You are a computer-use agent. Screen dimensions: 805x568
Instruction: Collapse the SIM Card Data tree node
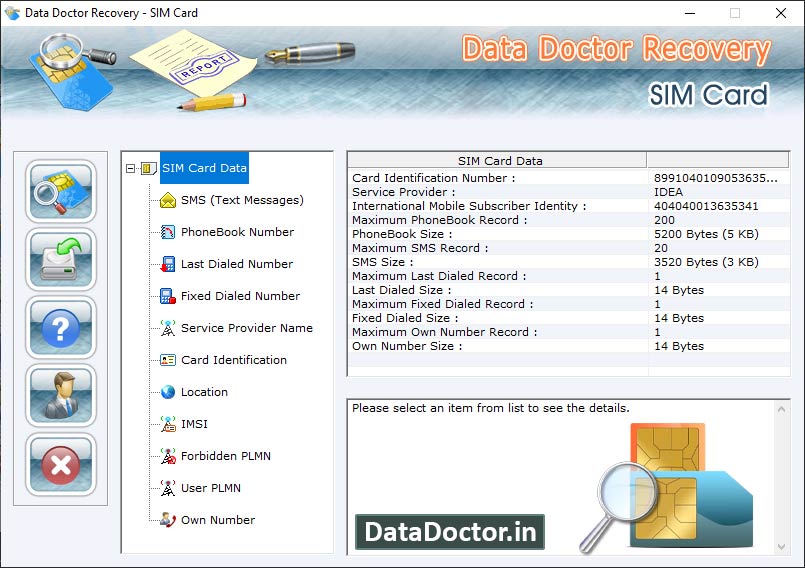(130, 168)
